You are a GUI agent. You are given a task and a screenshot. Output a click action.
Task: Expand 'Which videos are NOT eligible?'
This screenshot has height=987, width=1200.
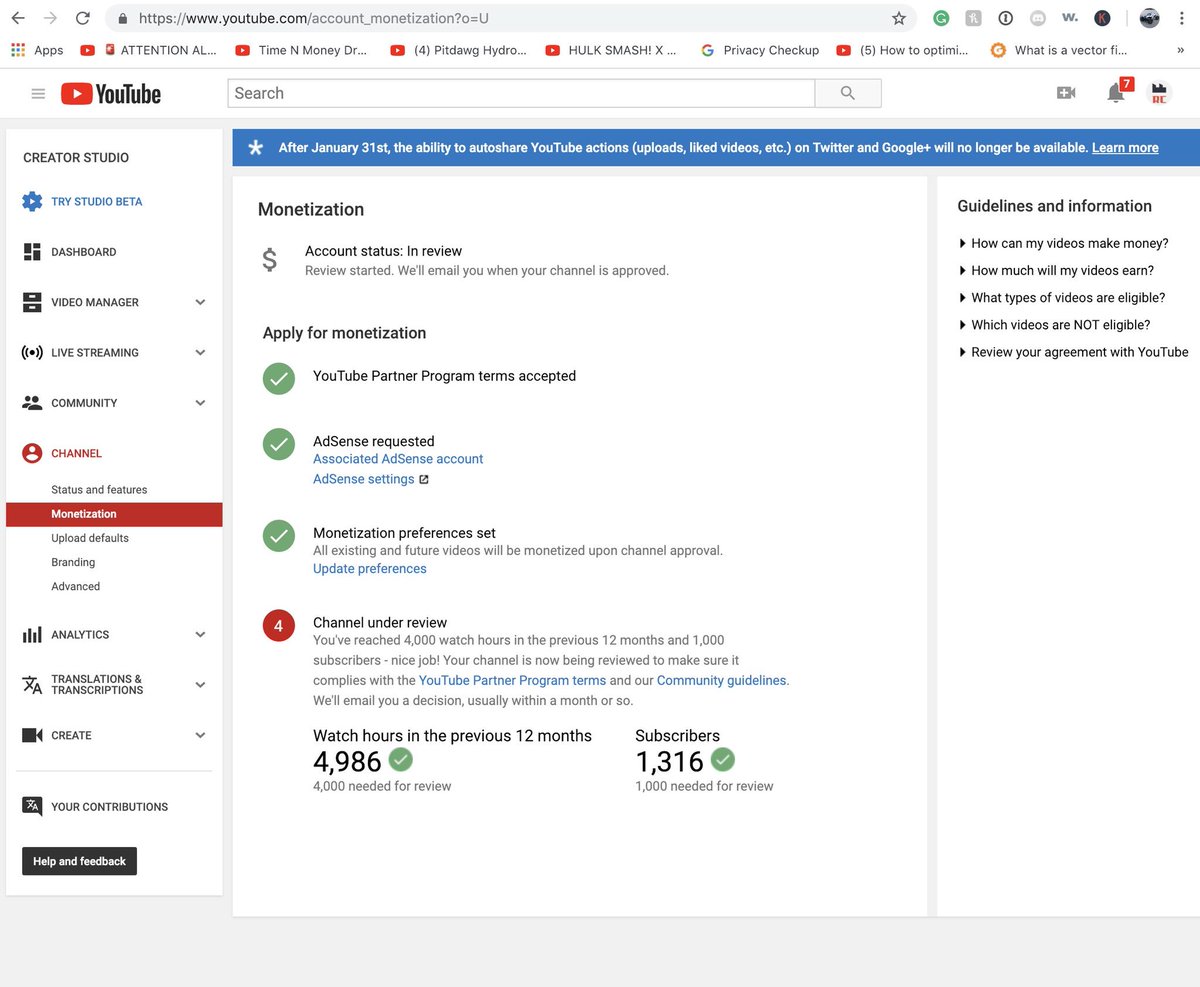(x=1054, y=325)
